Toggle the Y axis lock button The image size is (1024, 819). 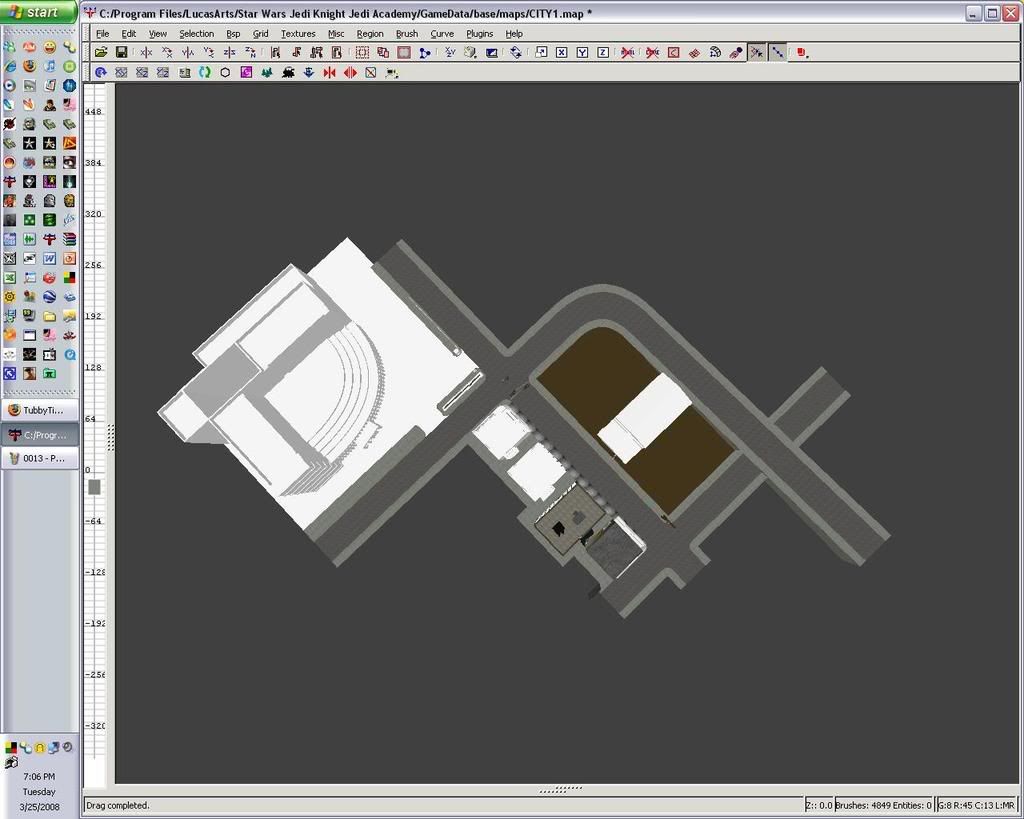[582, 52]
